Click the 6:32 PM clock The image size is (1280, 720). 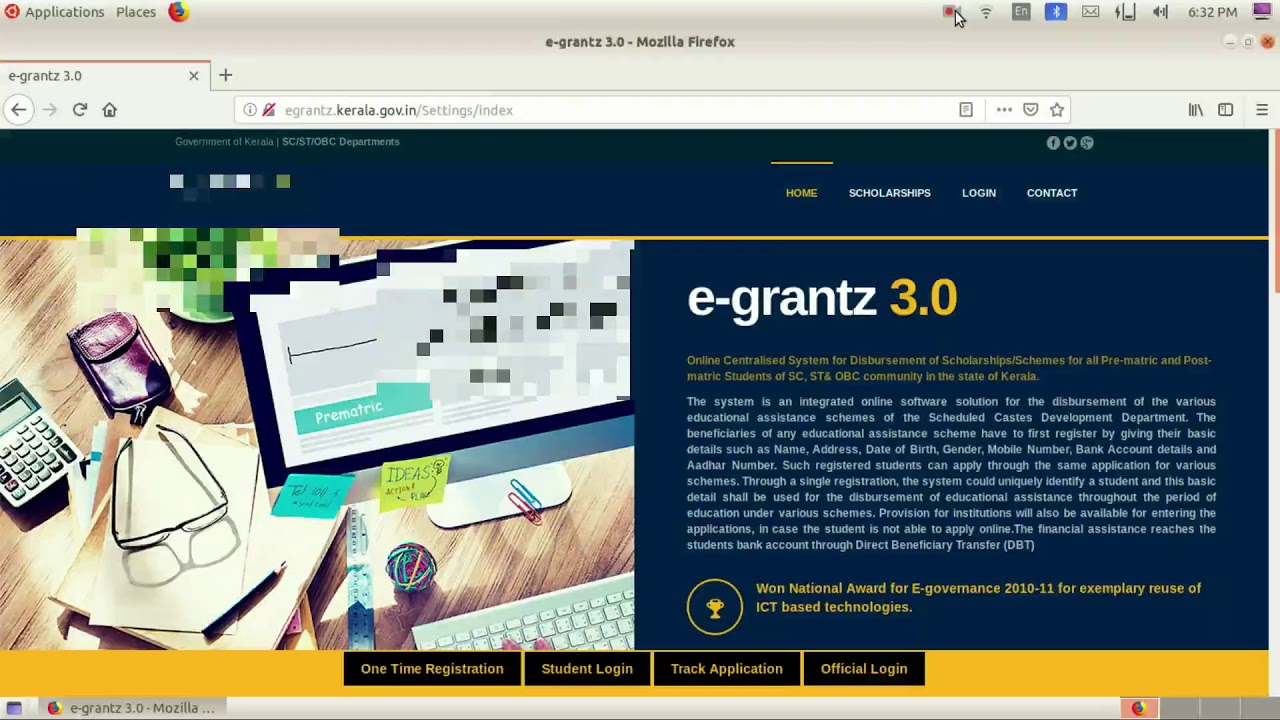(x=1213, y=12)
